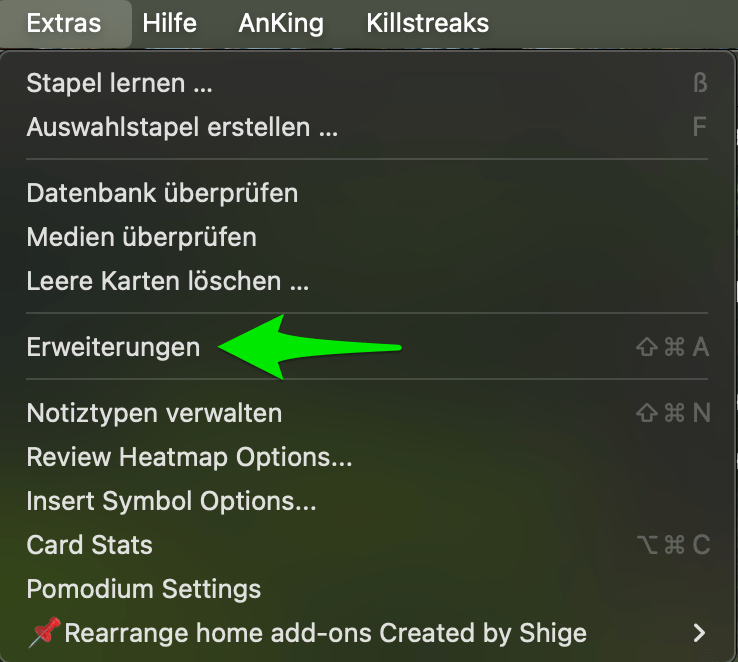This screenshot has height=662, width=738.
Task: Open Erweiterungen from the Extras menu
Action: [x=113, y=347]
